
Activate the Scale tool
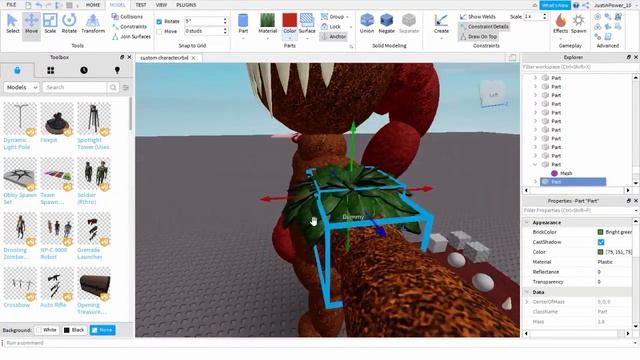(50, 24)
